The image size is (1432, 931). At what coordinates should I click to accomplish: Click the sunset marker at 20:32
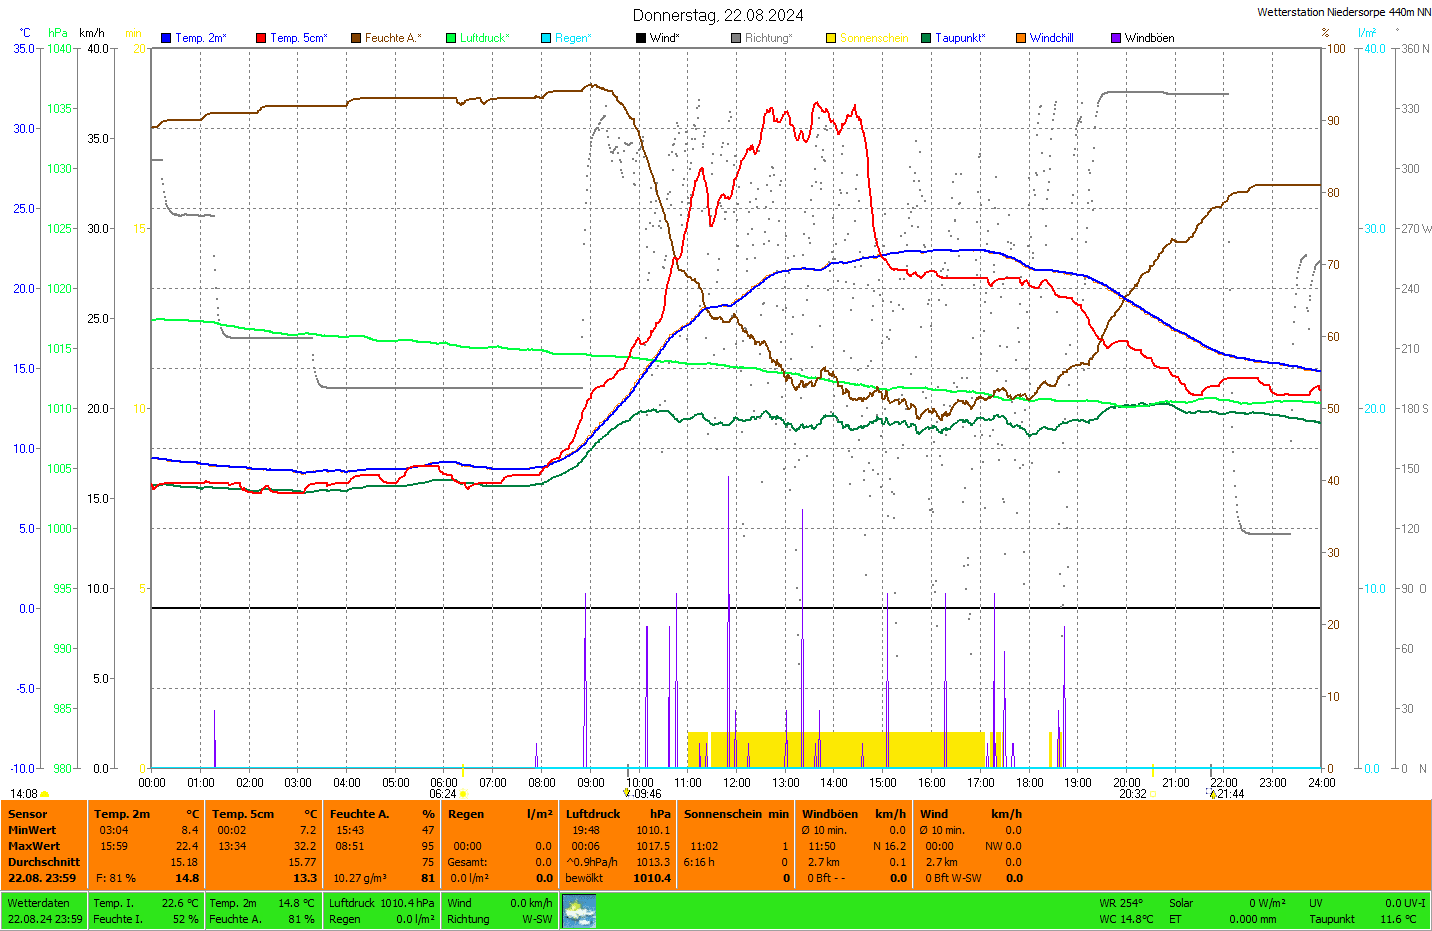(1152, 794)
